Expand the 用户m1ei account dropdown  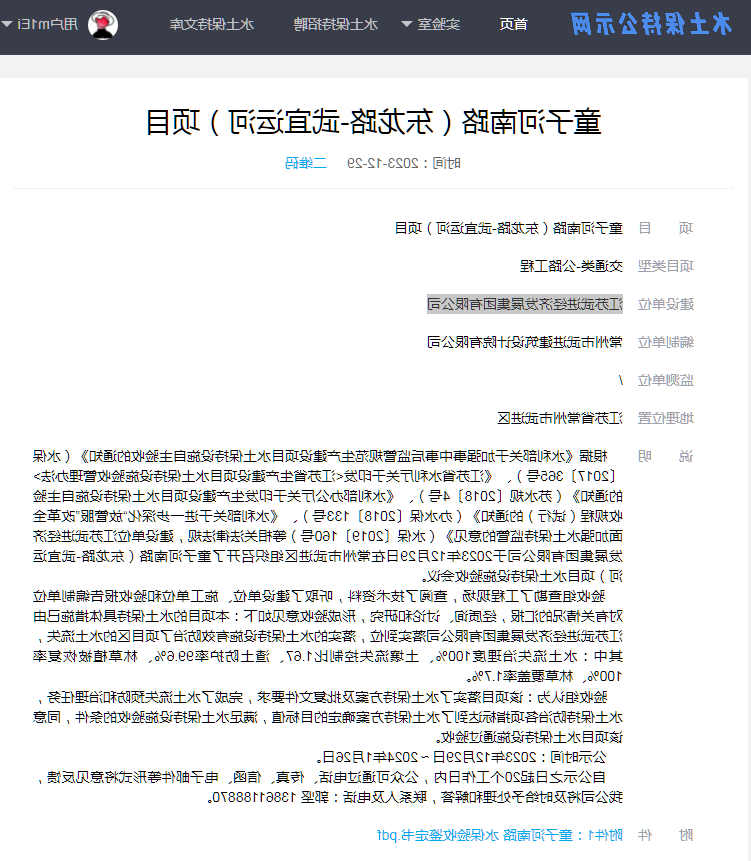tap(40, 25)
